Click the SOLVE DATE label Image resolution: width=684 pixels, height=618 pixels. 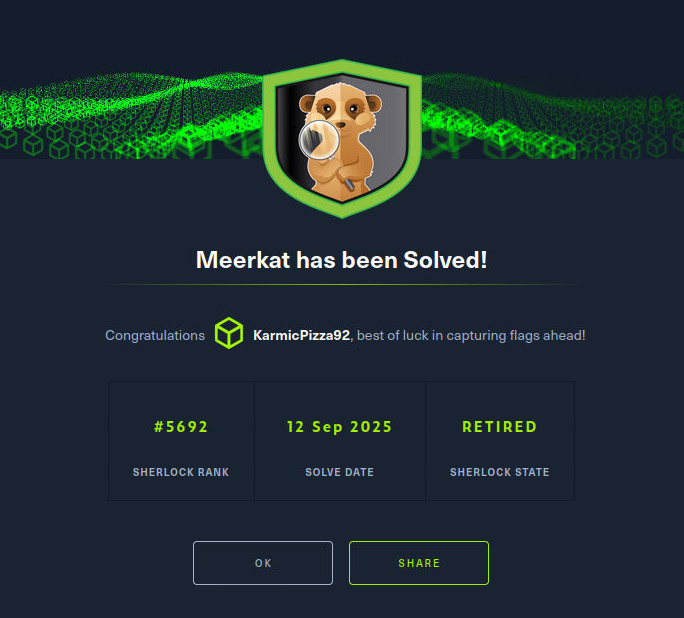(339, 472)
